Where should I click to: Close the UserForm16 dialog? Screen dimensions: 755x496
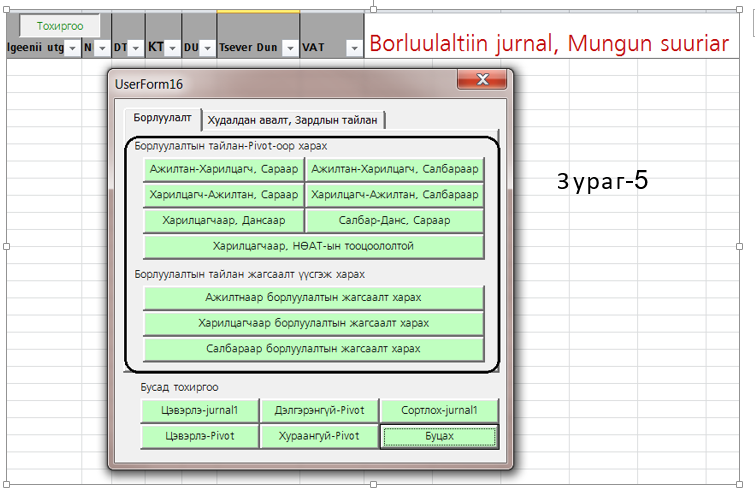click(482, 82)
